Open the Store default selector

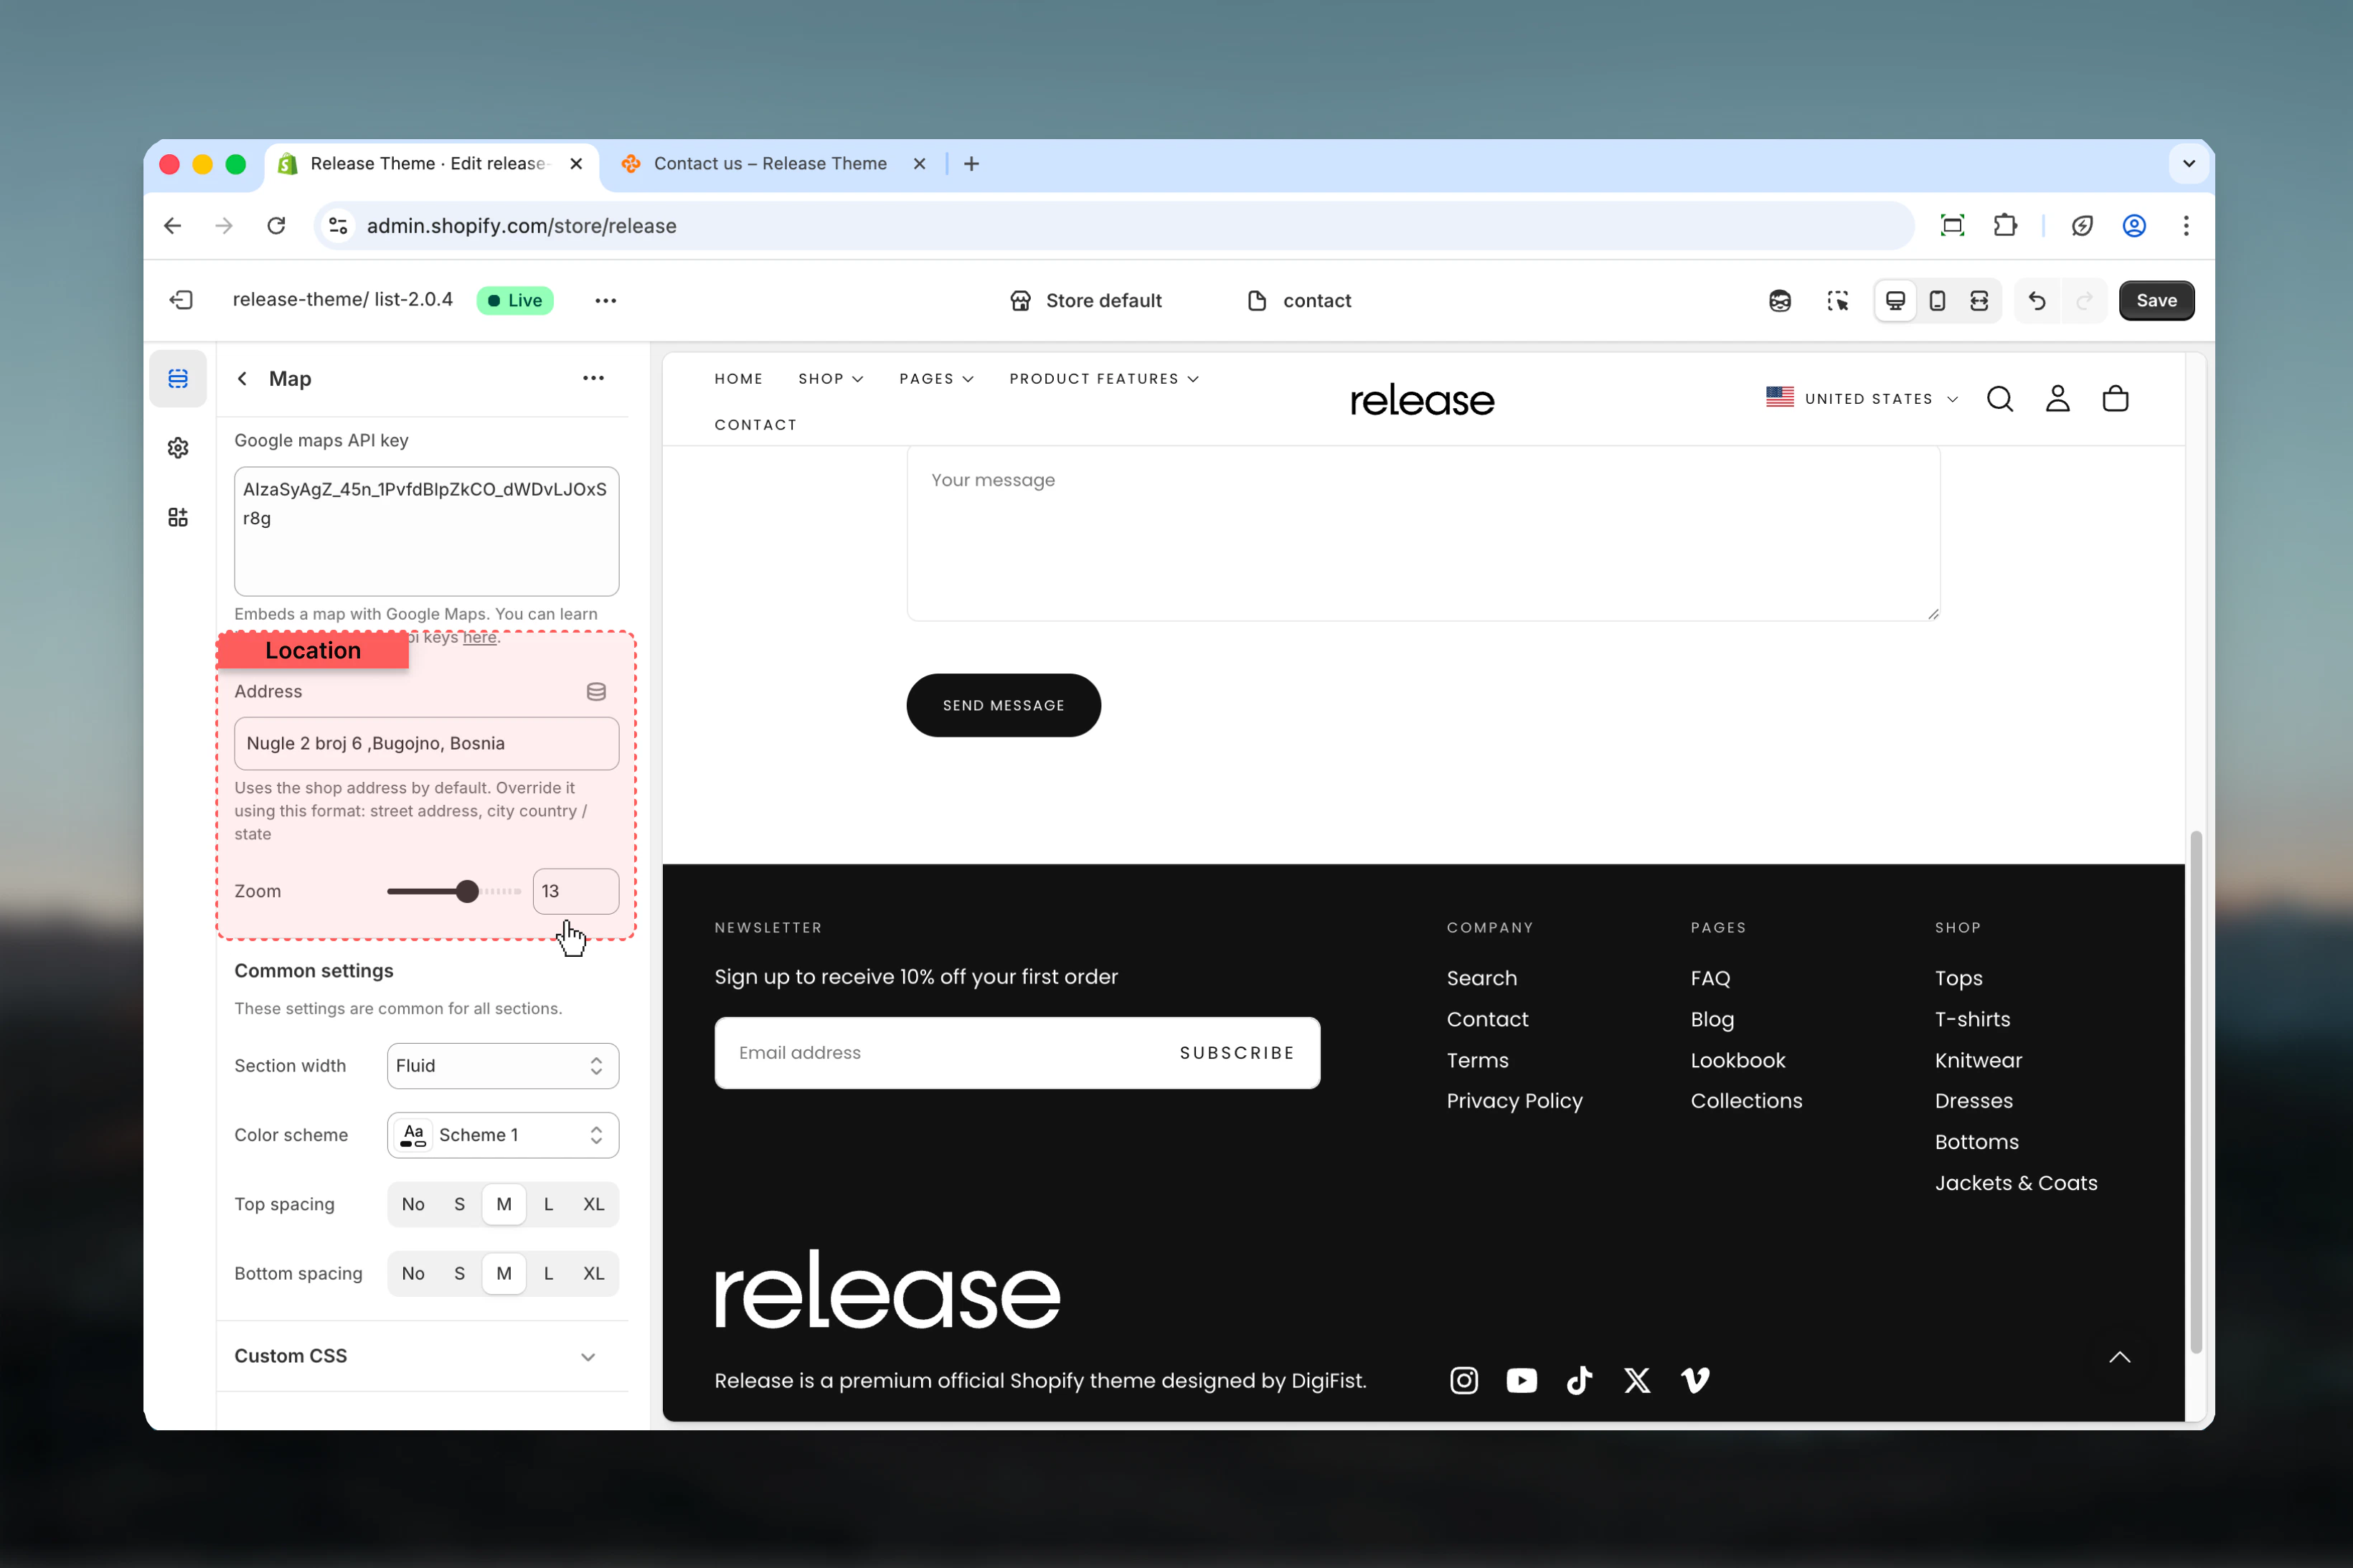[x=1085, y=301]
